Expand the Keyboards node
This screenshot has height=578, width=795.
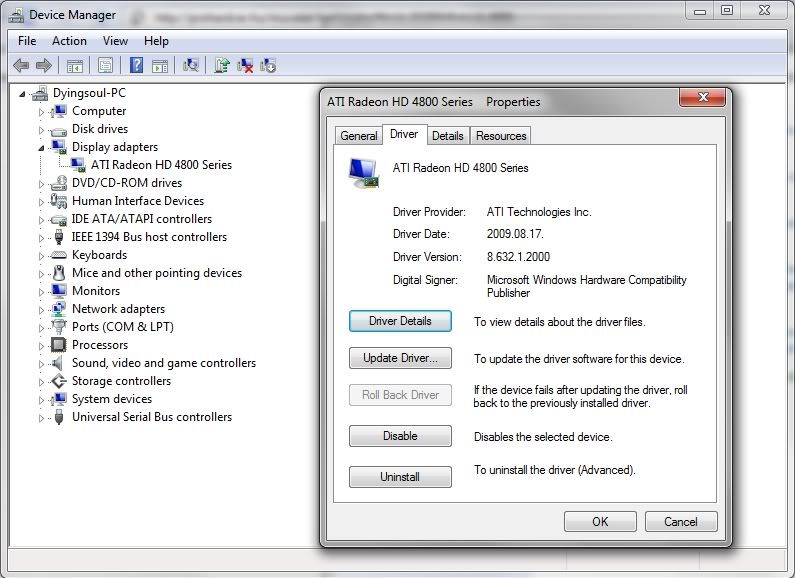pos(42,256)
